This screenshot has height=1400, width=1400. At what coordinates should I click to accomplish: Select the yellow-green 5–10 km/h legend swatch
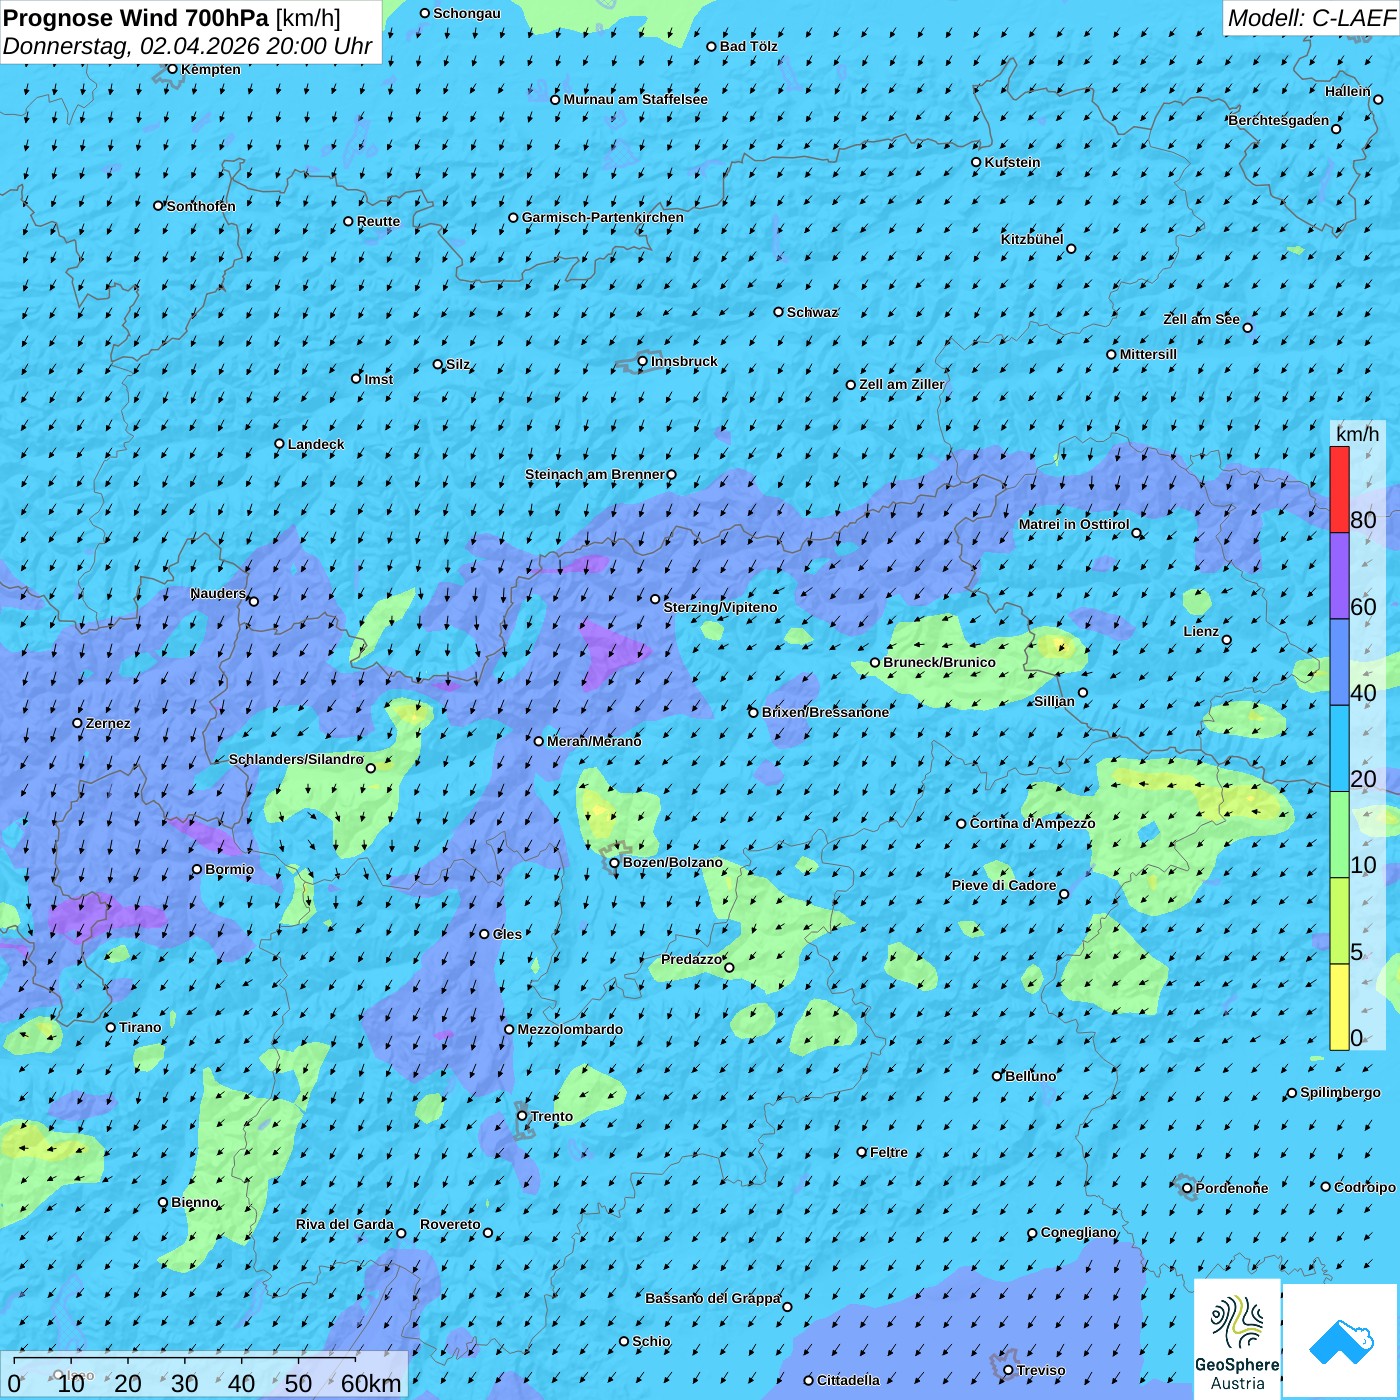1339,921
